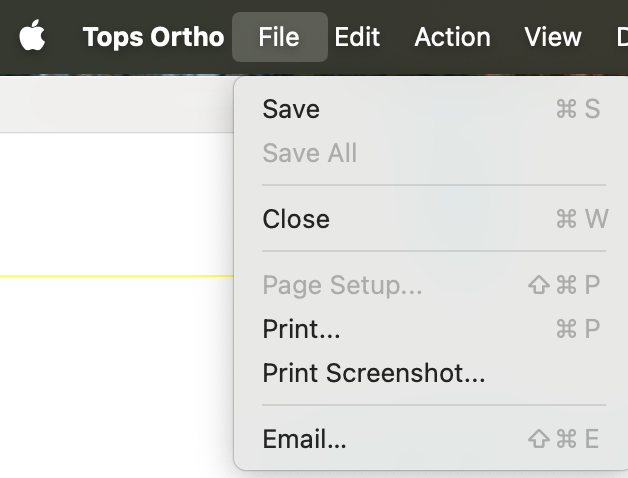Open the Tops Ortho application menu
Viewport: 628px width, 478px height.
153,37
